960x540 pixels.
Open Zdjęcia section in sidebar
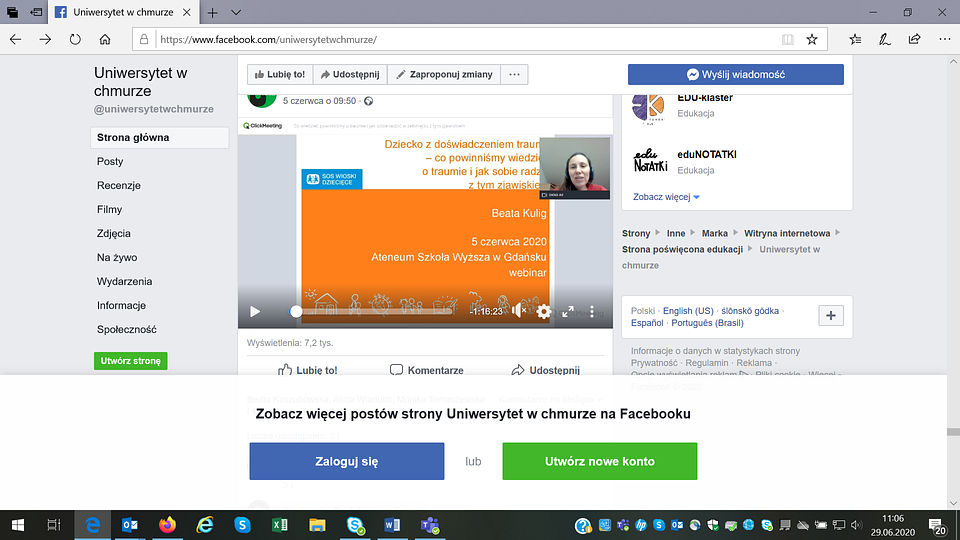click(114, 233)
